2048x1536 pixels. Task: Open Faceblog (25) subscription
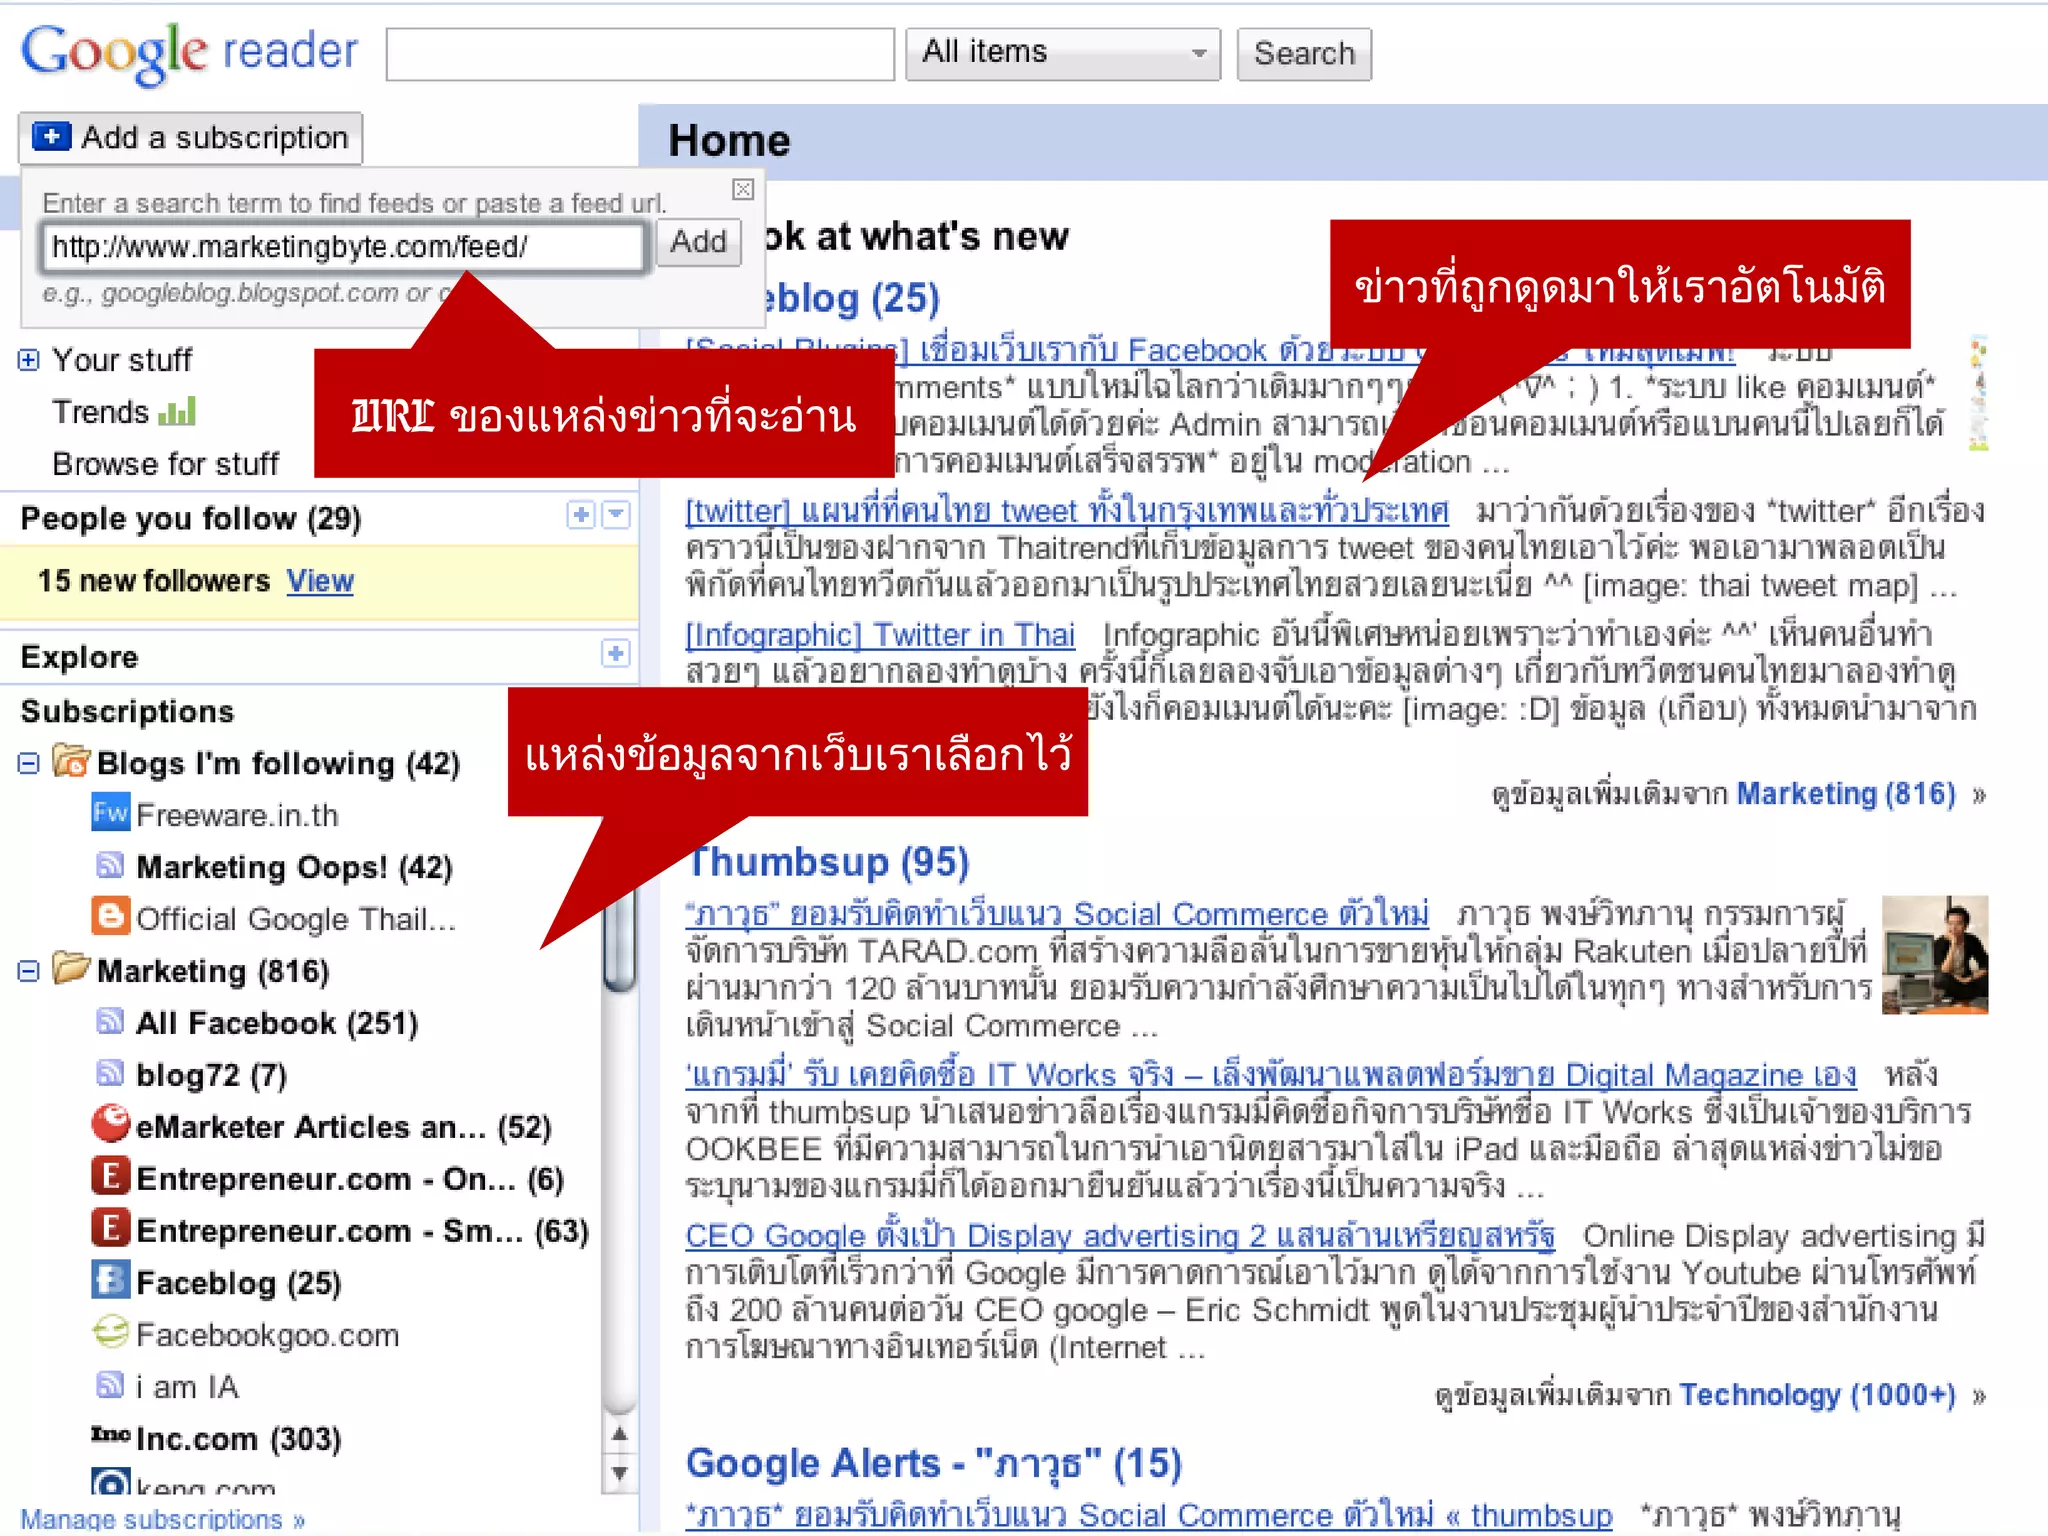(239, 1283)
